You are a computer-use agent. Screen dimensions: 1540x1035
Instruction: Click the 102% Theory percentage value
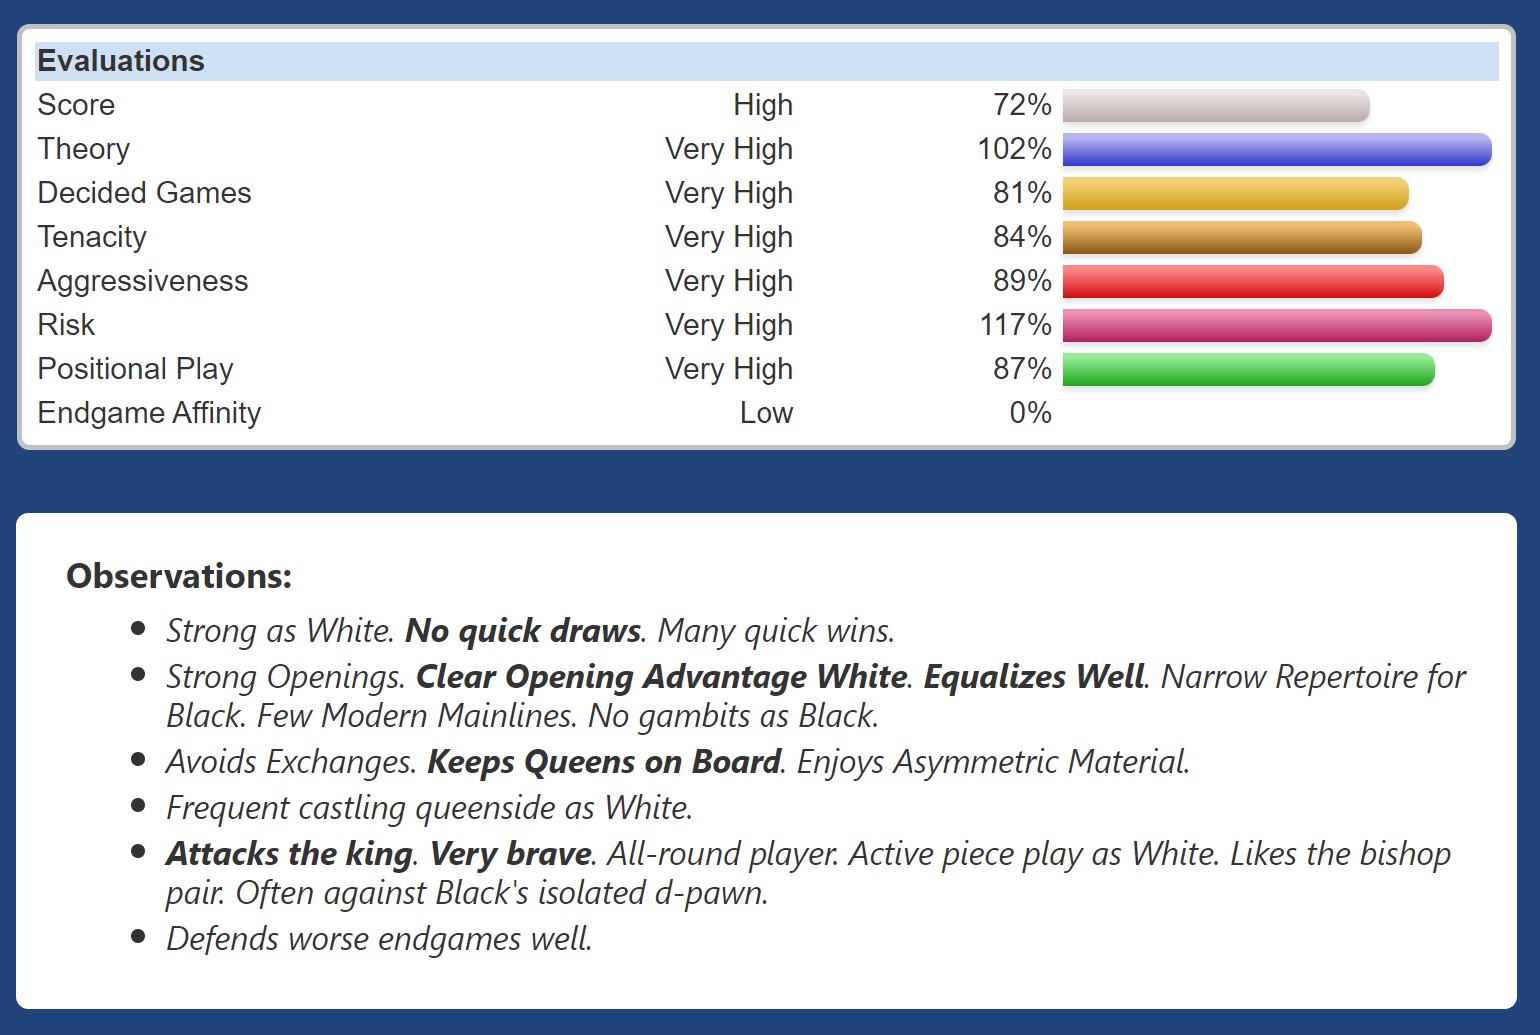(x=1014, y=149)
